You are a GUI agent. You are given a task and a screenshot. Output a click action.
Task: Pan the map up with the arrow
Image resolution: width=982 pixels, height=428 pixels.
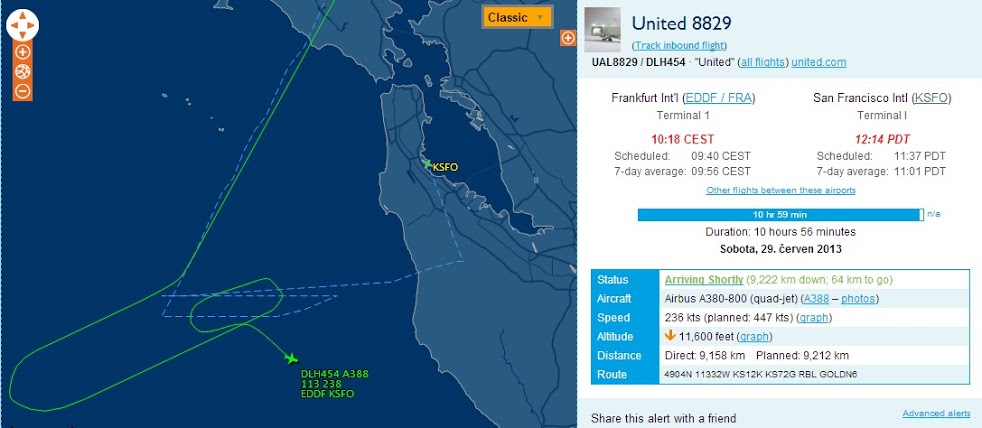[x=22, y=15]
